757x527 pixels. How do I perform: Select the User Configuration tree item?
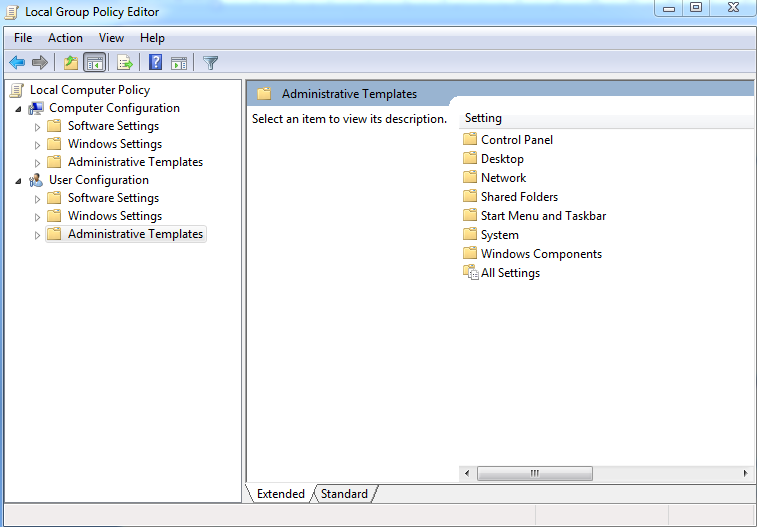(x=98, y=180)
